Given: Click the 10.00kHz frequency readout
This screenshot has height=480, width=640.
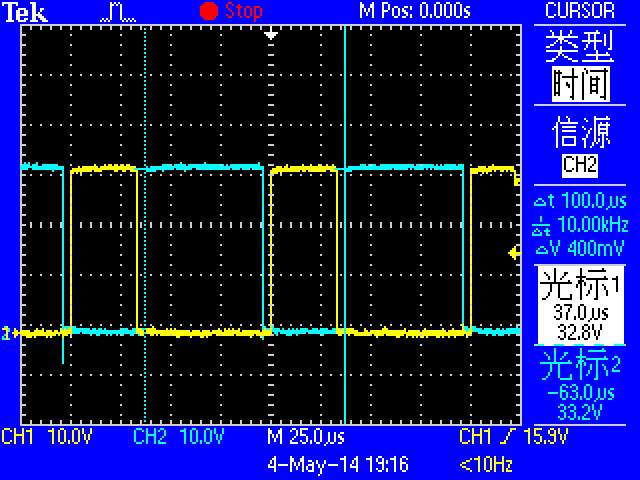Looking at the screenshot, I should (580, 224).
